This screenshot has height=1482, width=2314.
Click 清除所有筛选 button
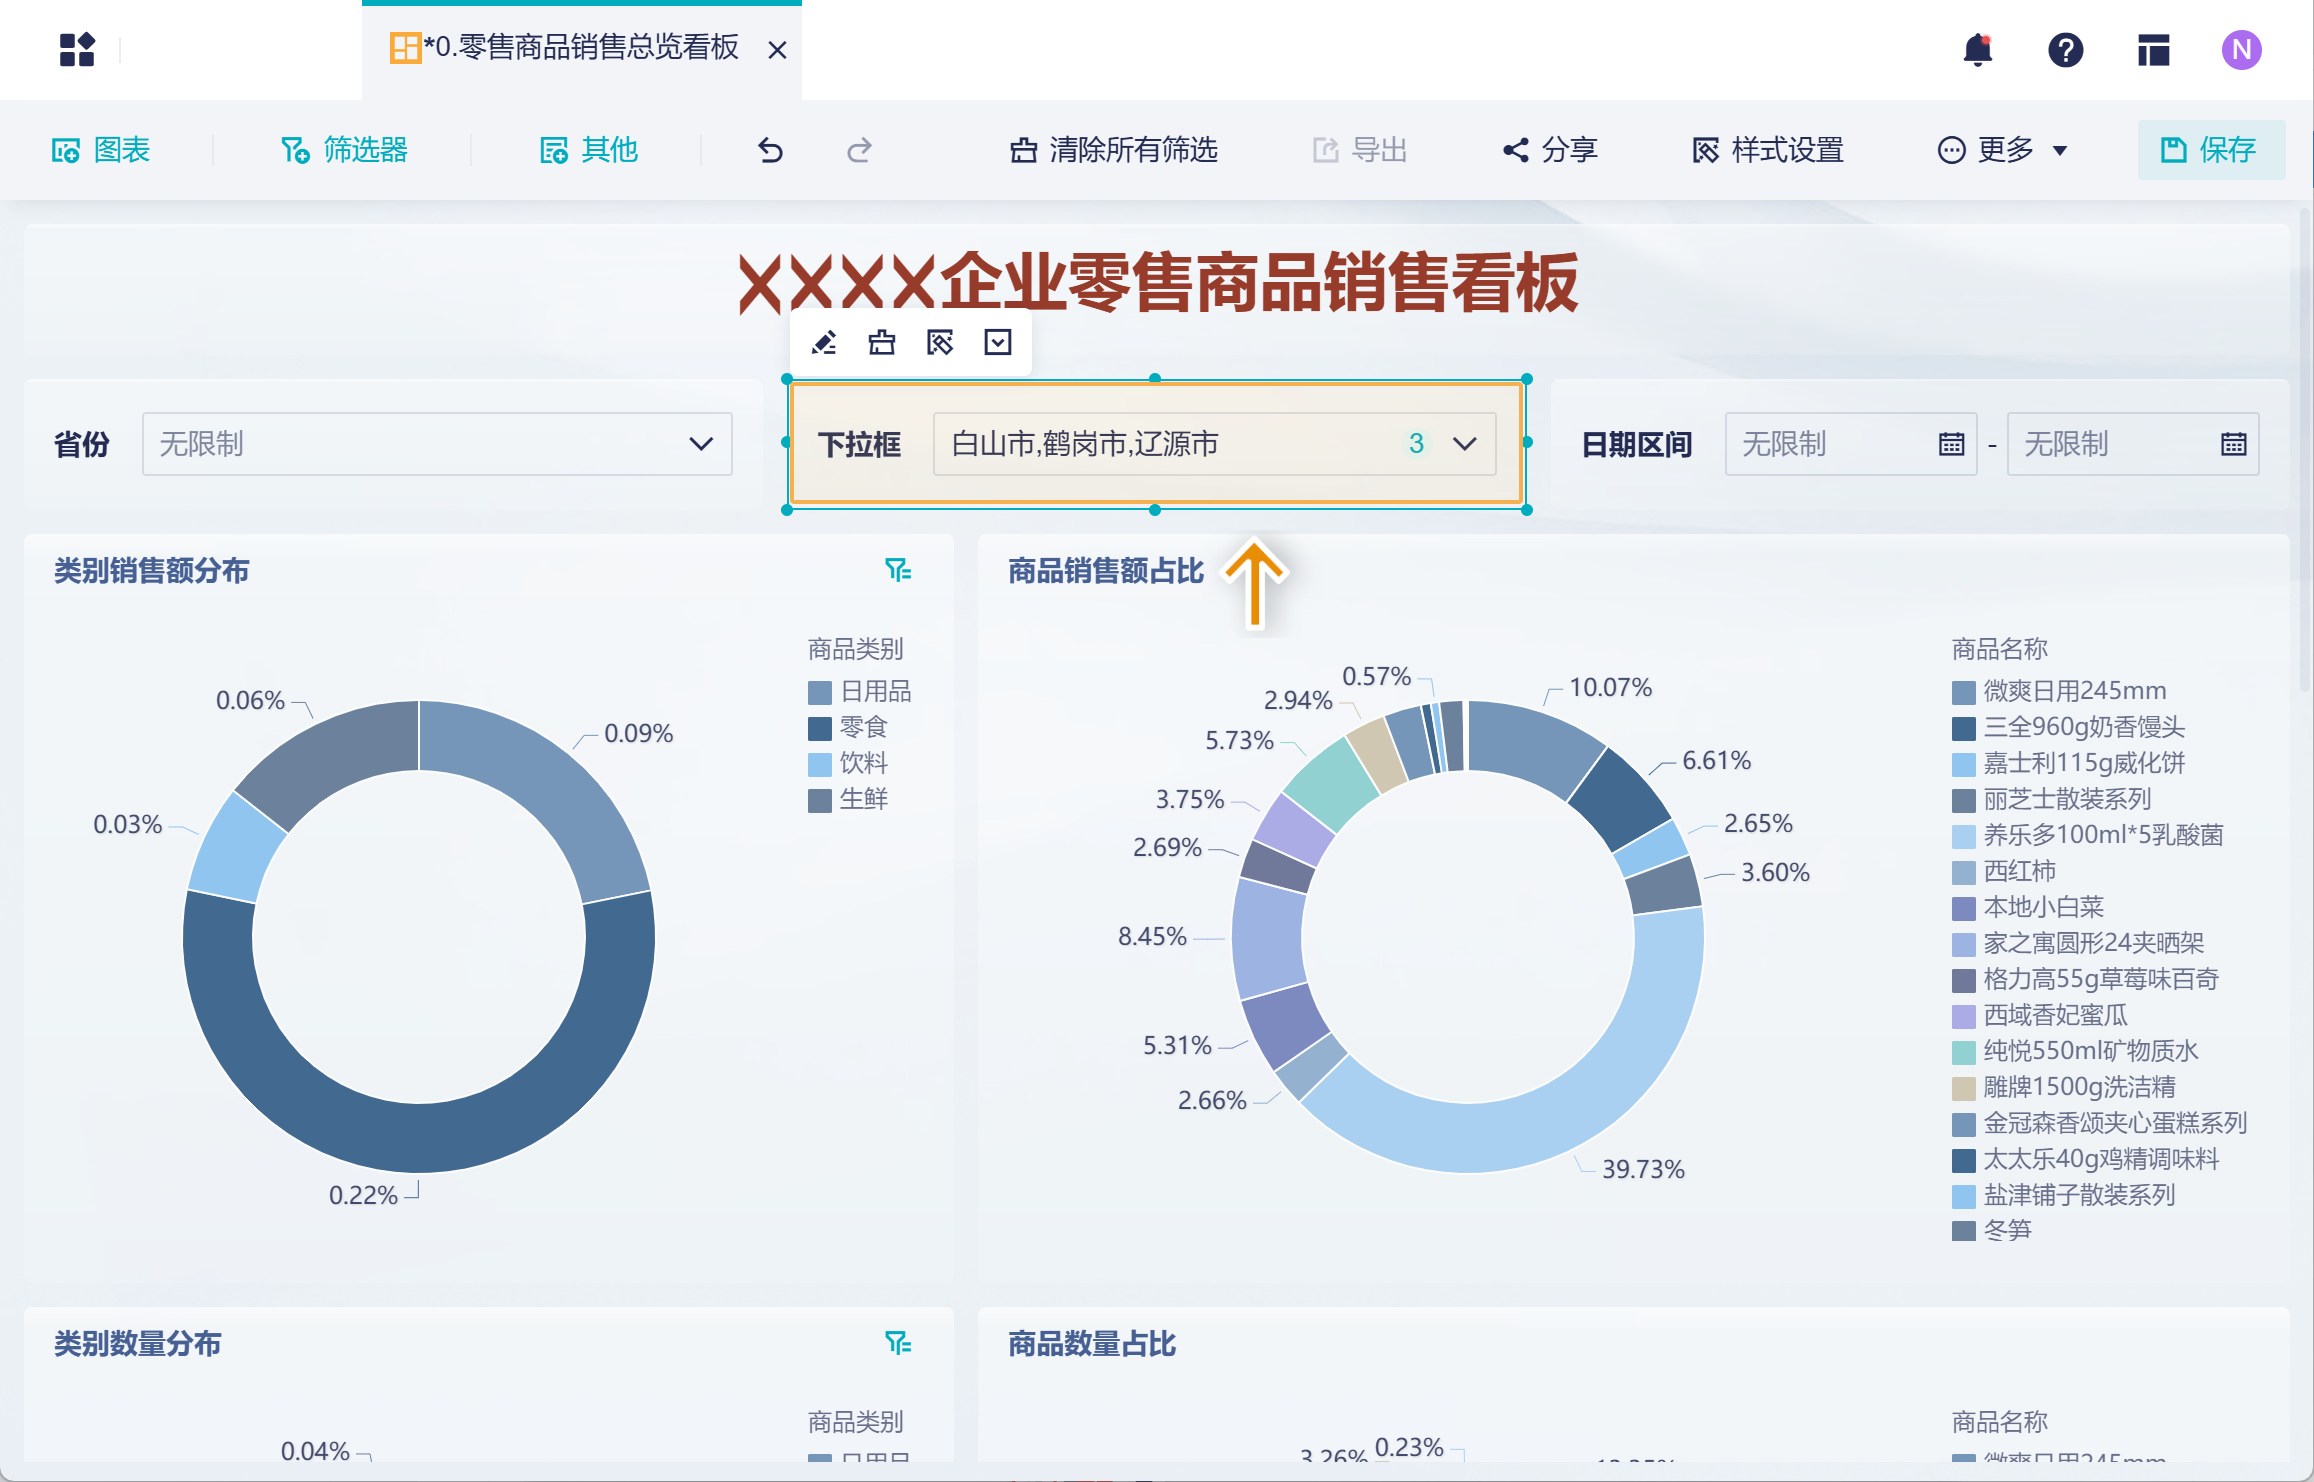[1114, 150]
